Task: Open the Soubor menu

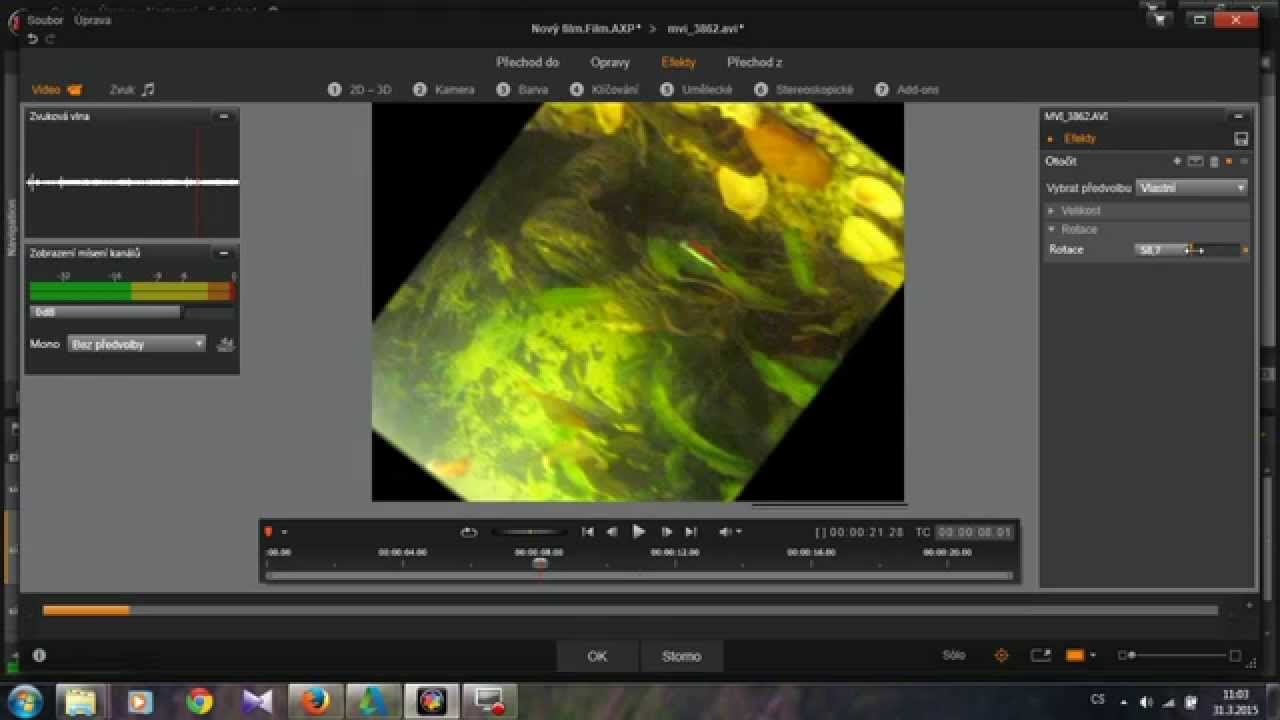Action: pos(46,20)
